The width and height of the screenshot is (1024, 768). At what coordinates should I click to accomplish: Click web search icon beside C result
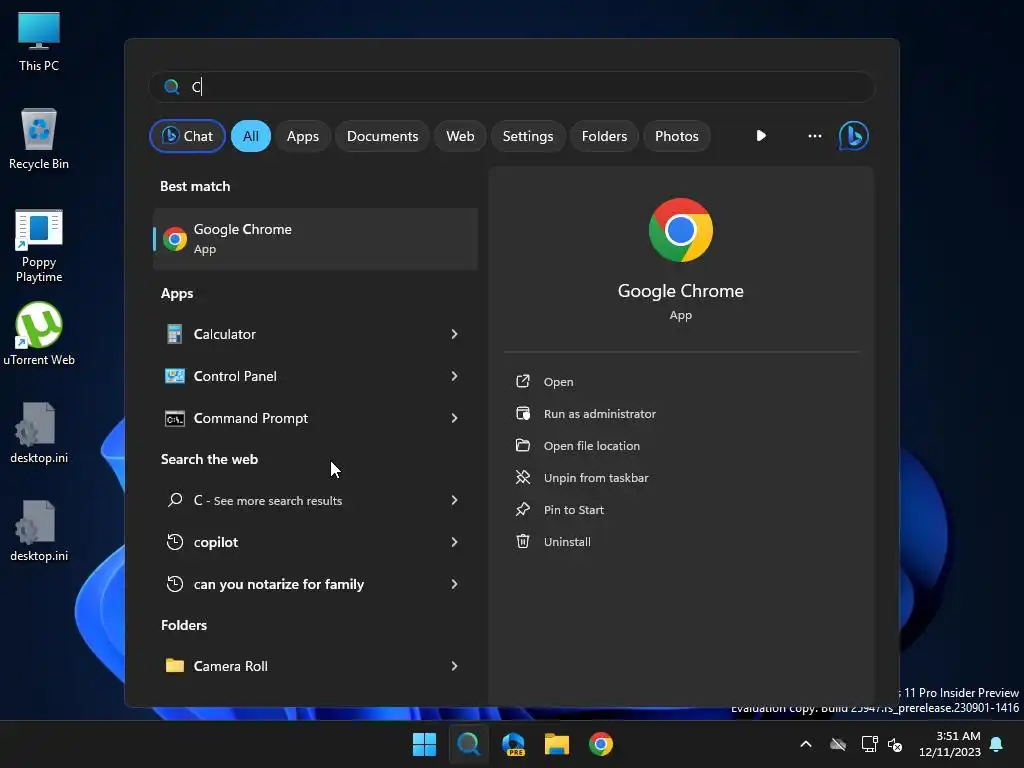(x=174, y=500)
